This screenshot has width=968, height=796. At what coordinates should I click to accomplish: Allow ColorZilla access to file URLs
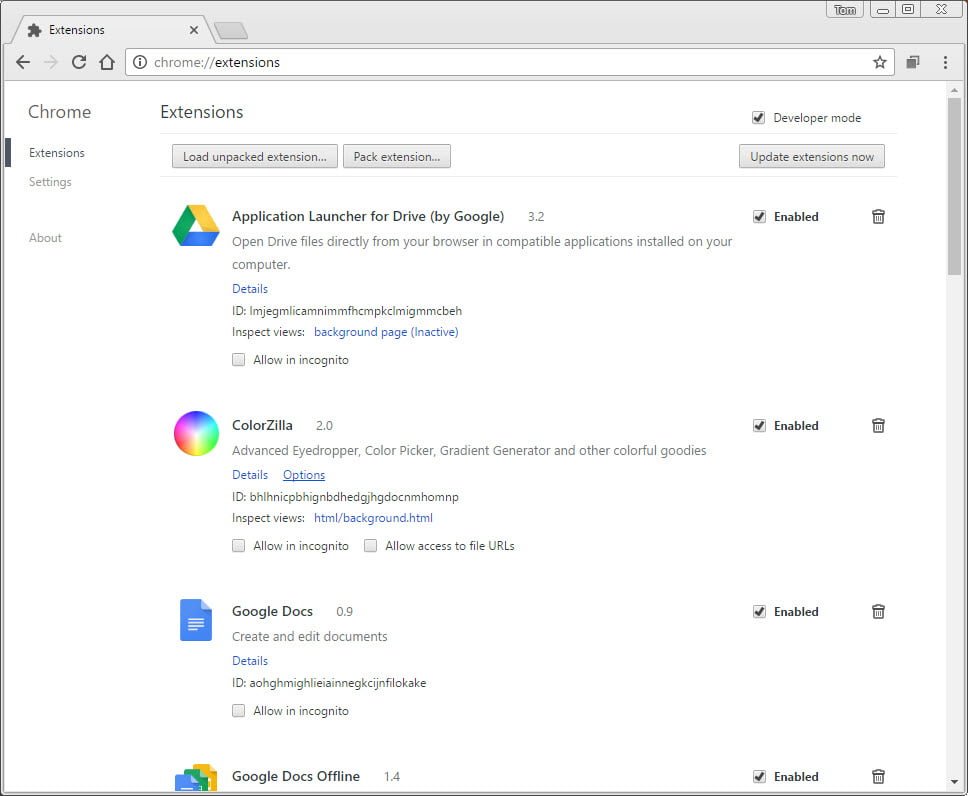coord(370,545)
